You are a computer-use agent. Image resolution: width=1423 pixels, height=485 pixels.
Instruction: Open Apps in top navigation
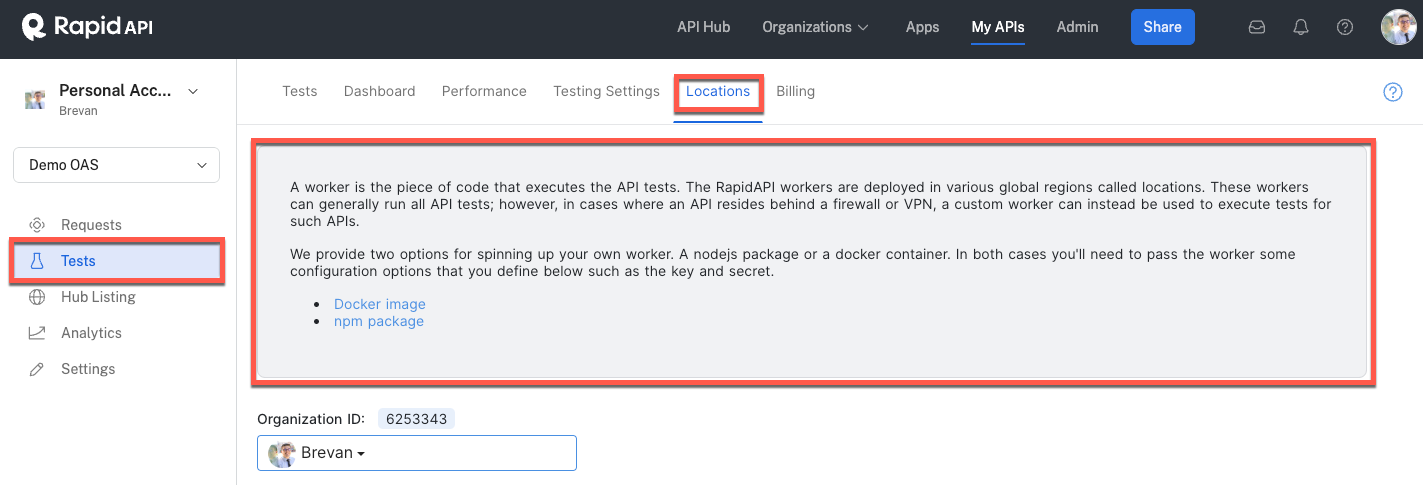pos(922,27)
